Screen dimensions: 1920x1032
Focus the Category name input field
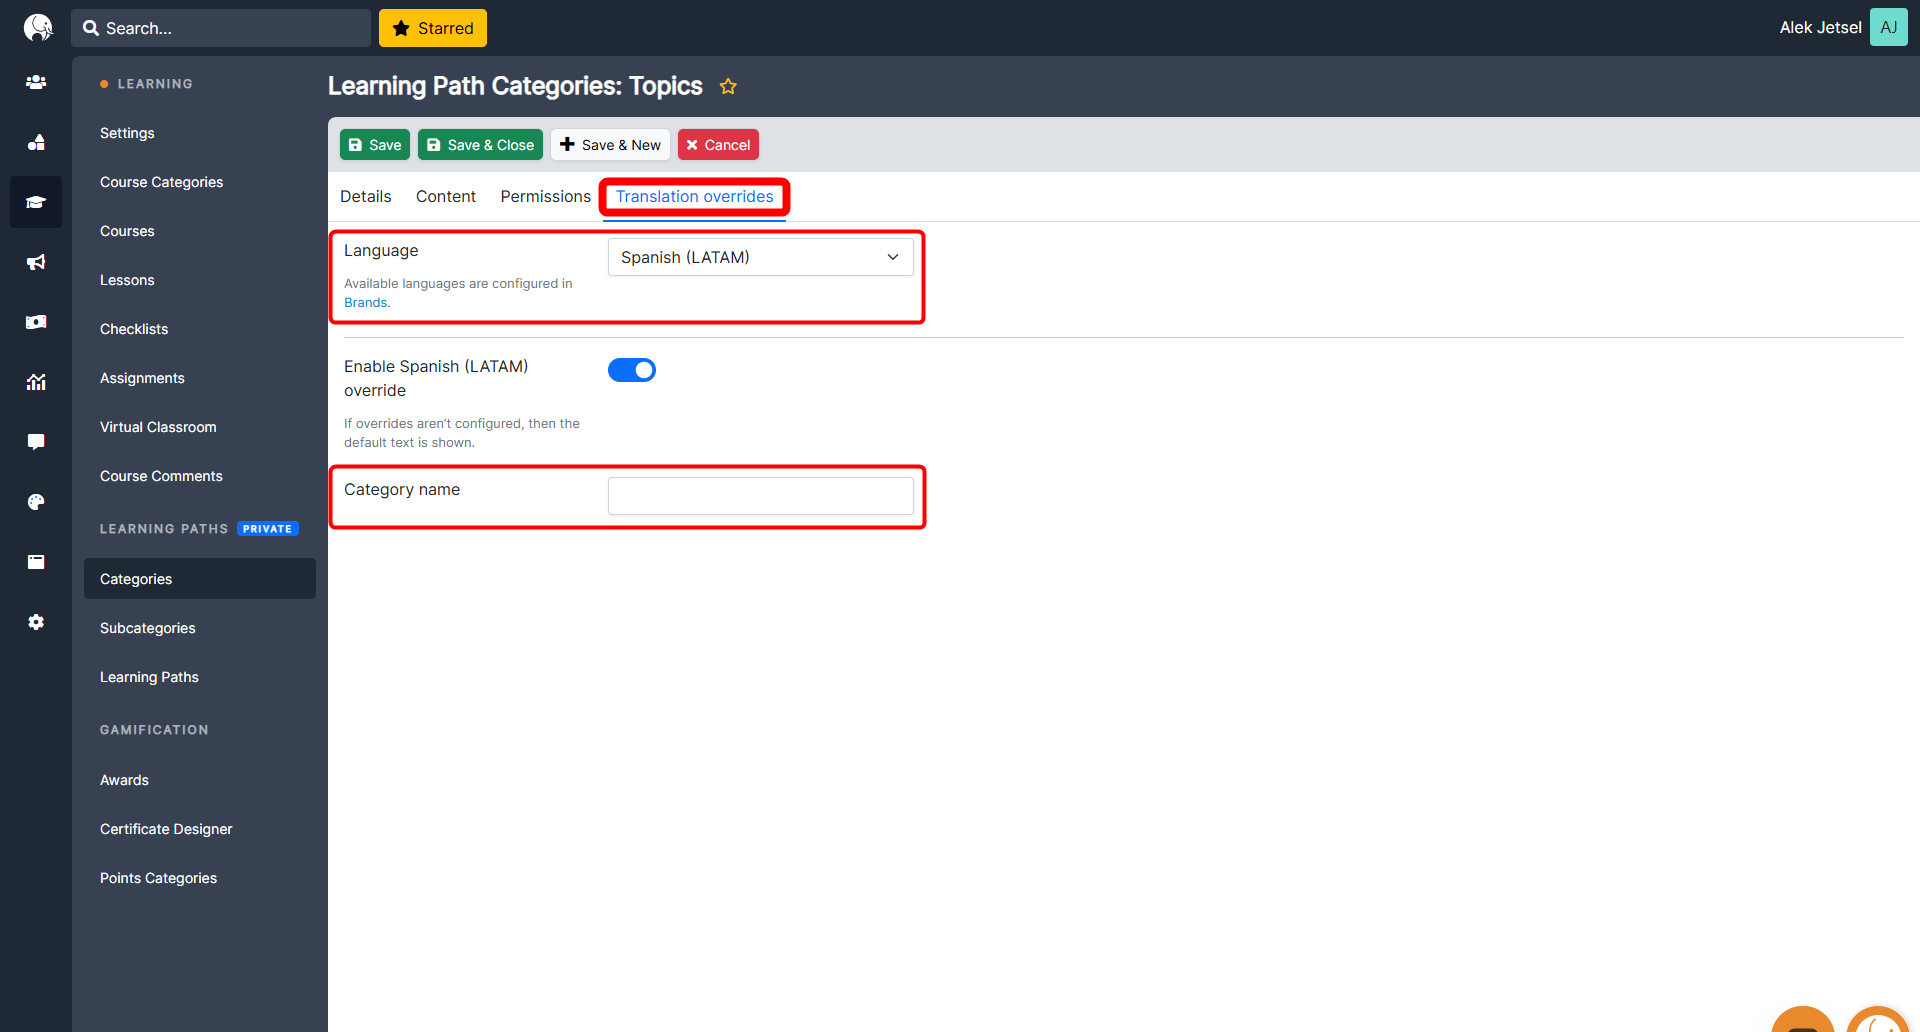click(x=760, y=496)
